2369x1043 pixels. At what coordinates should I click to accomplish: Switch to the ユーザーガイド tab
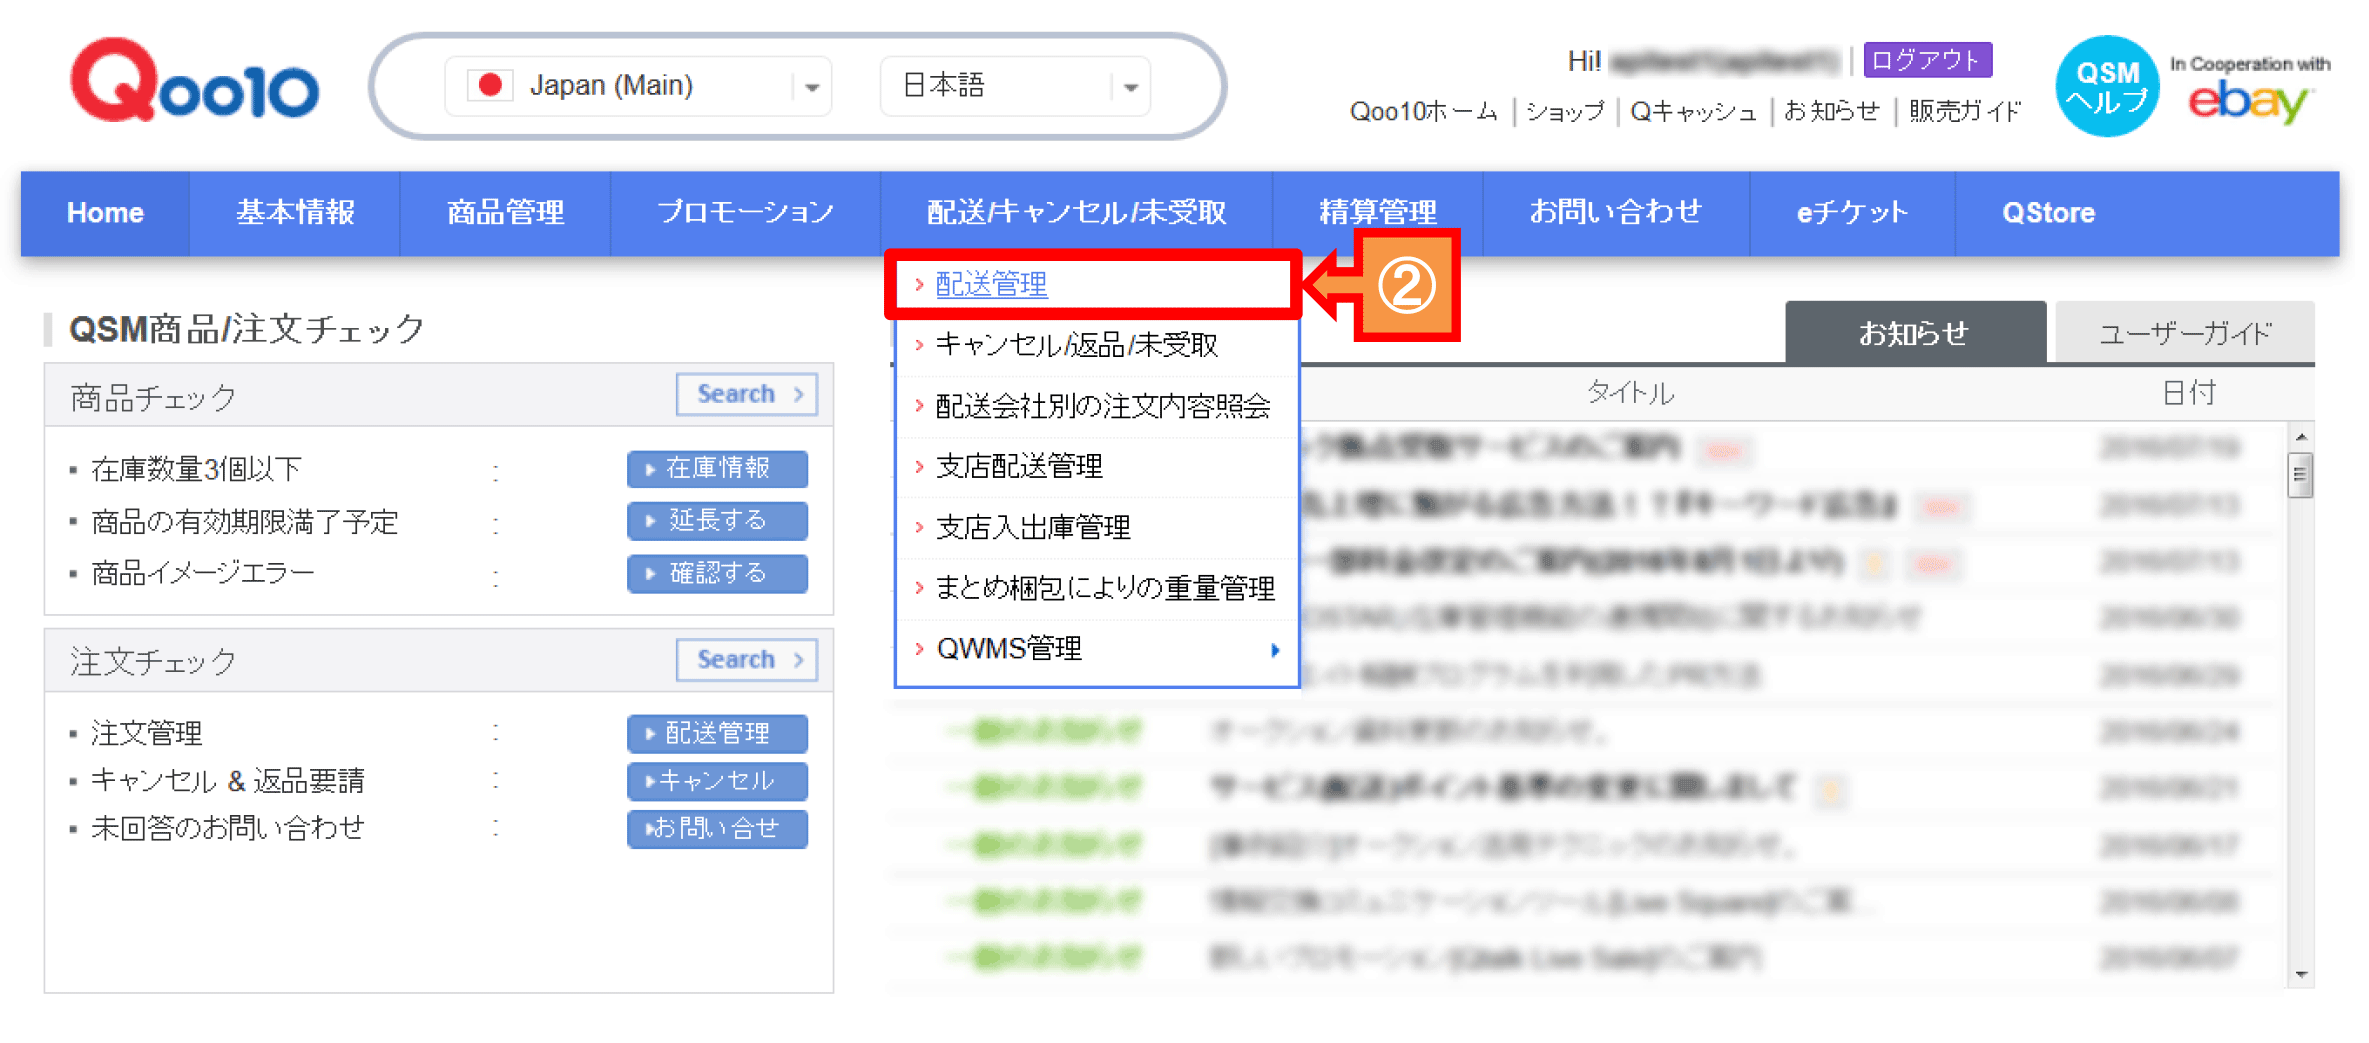(2184, 333)
